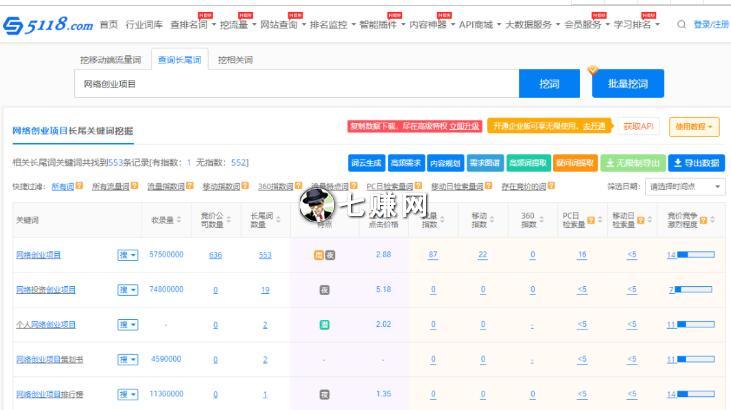This screenshot has width=731, height=410.
Task: Click competition bar in 网络投资创业项目 row
Action: [693, 290]
